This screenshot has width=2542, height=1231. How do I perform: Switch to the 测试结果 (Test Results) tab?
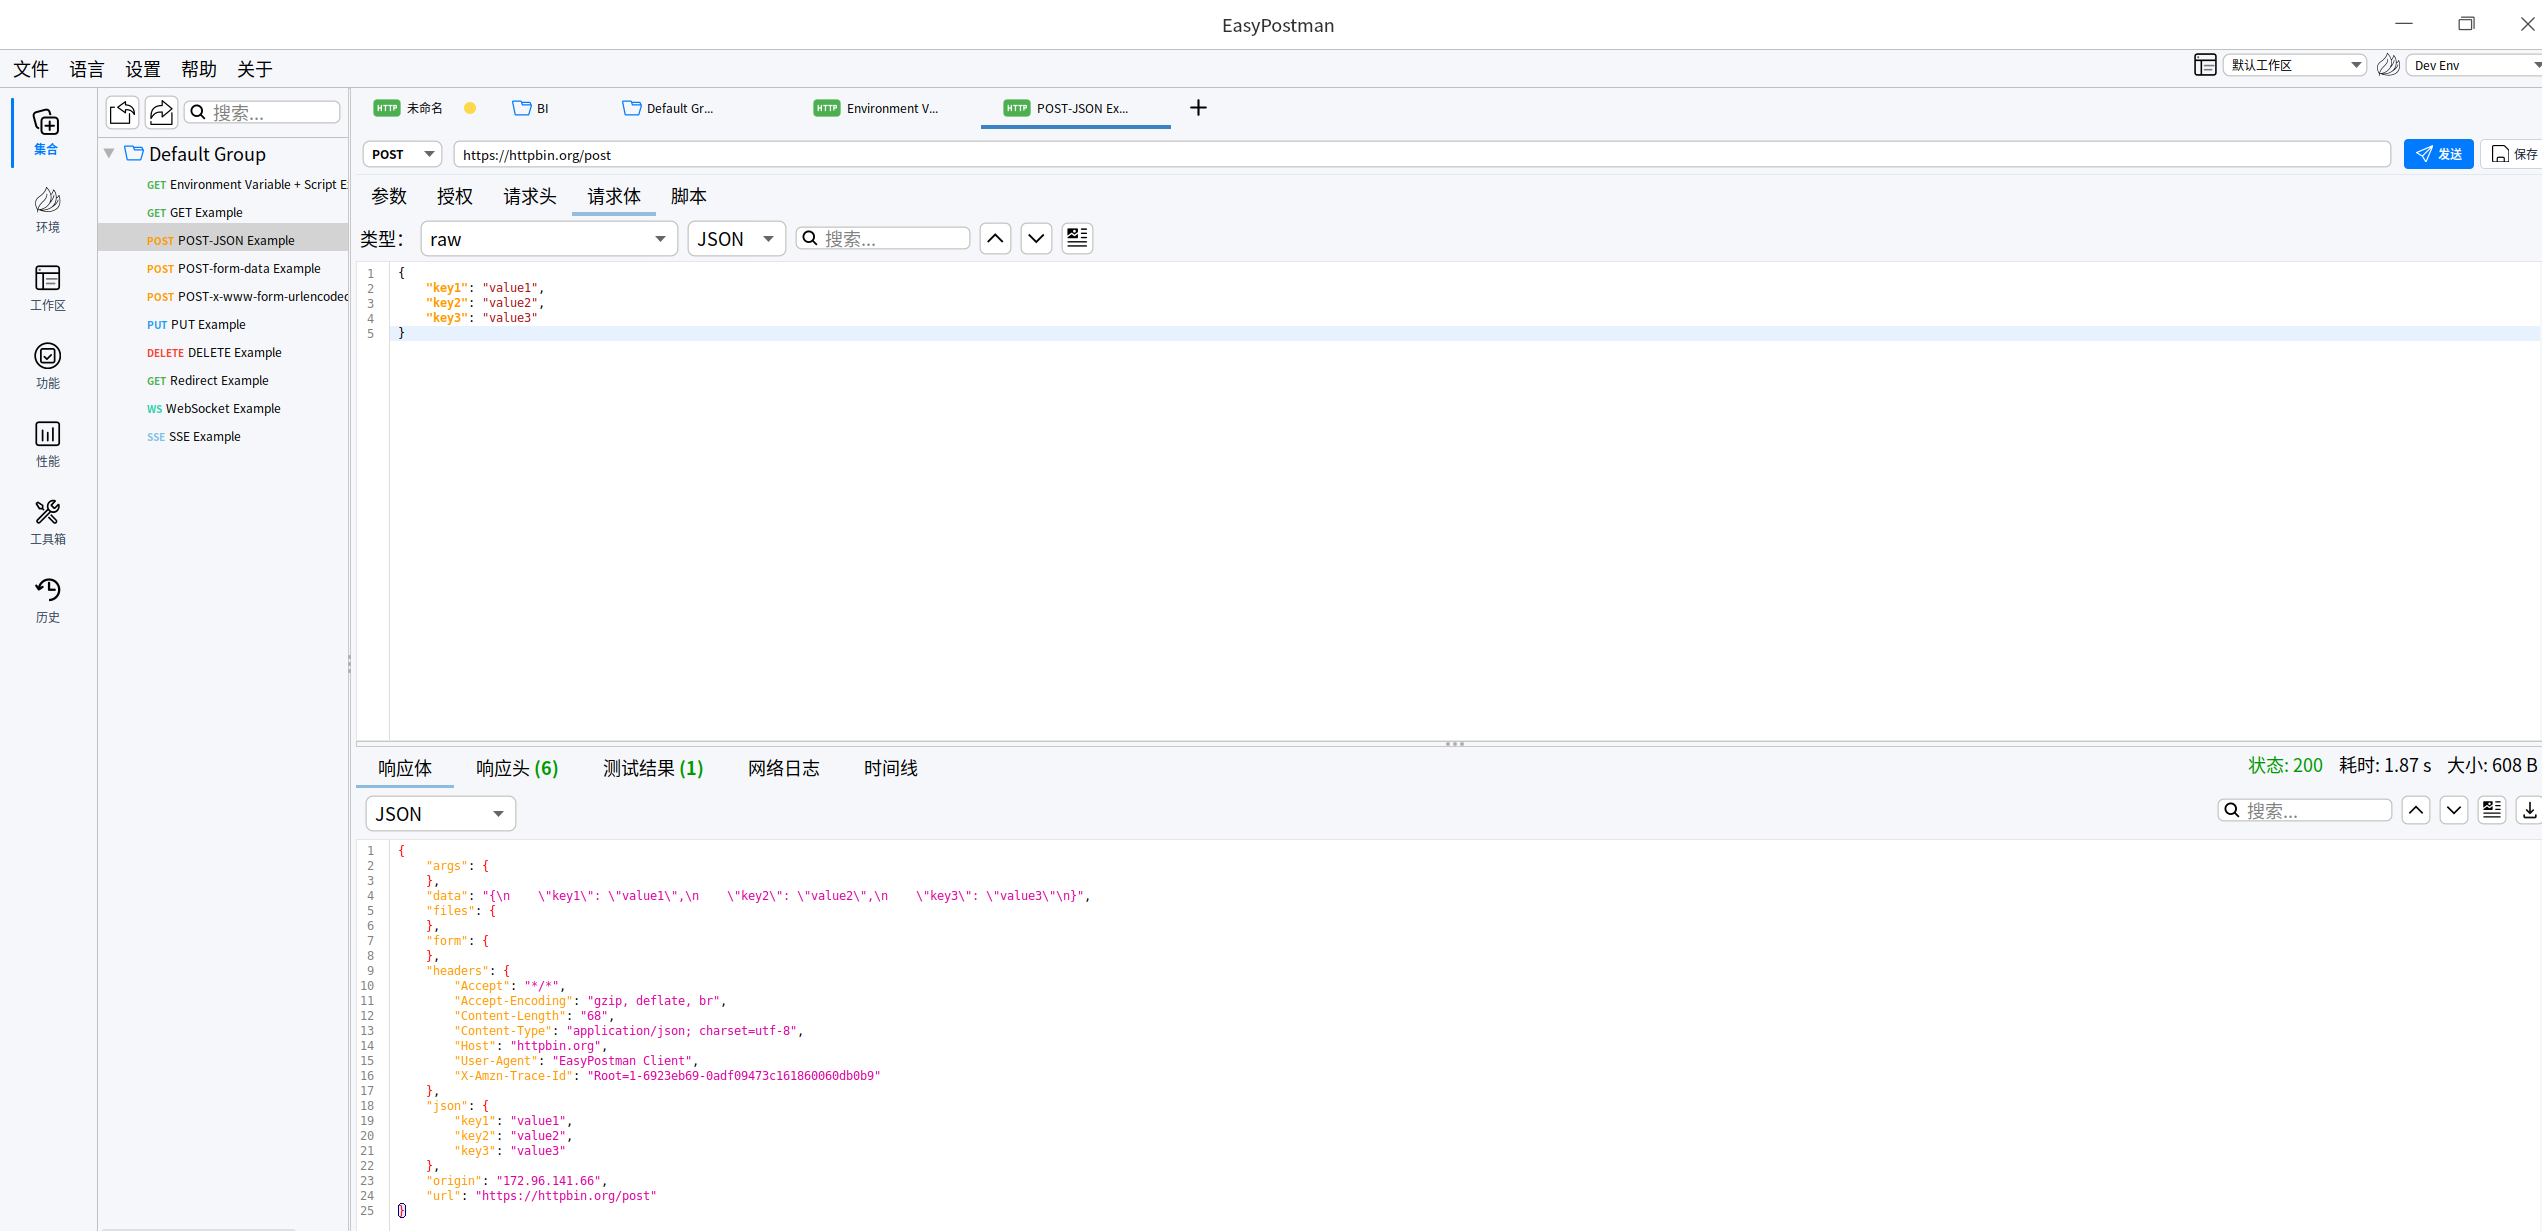652,768
